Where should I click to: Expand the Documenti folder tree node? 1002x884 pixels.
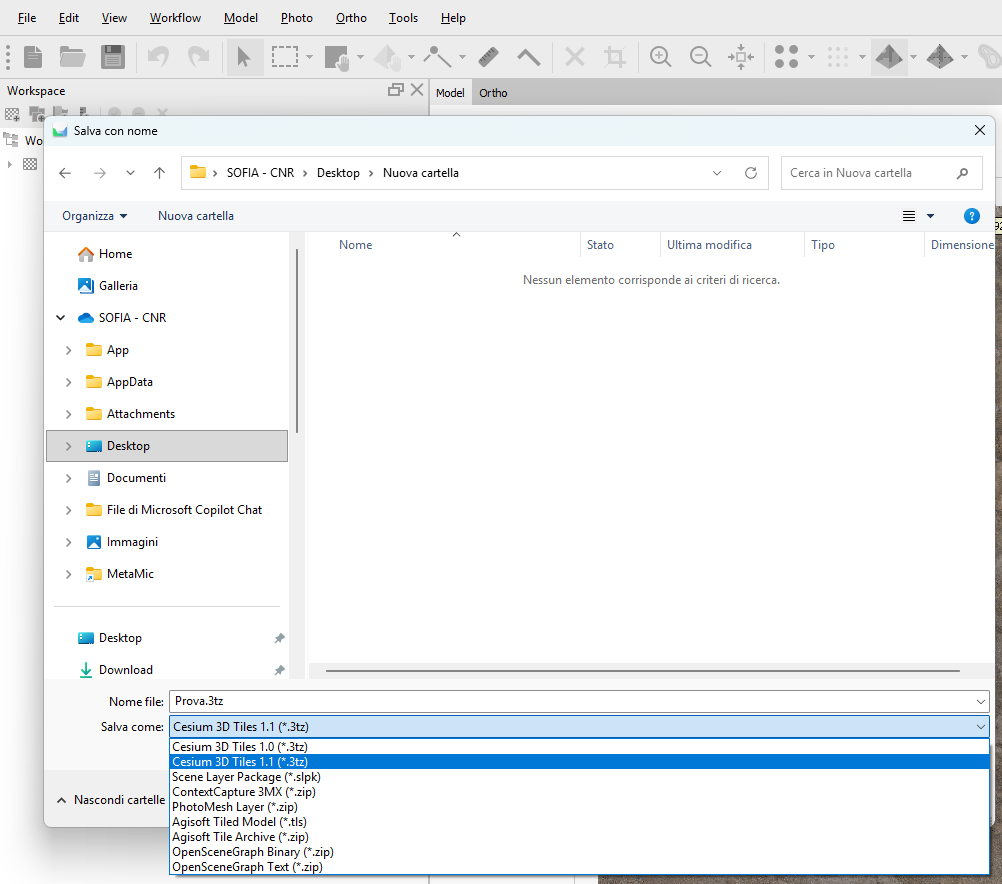(x=68, y=478)
